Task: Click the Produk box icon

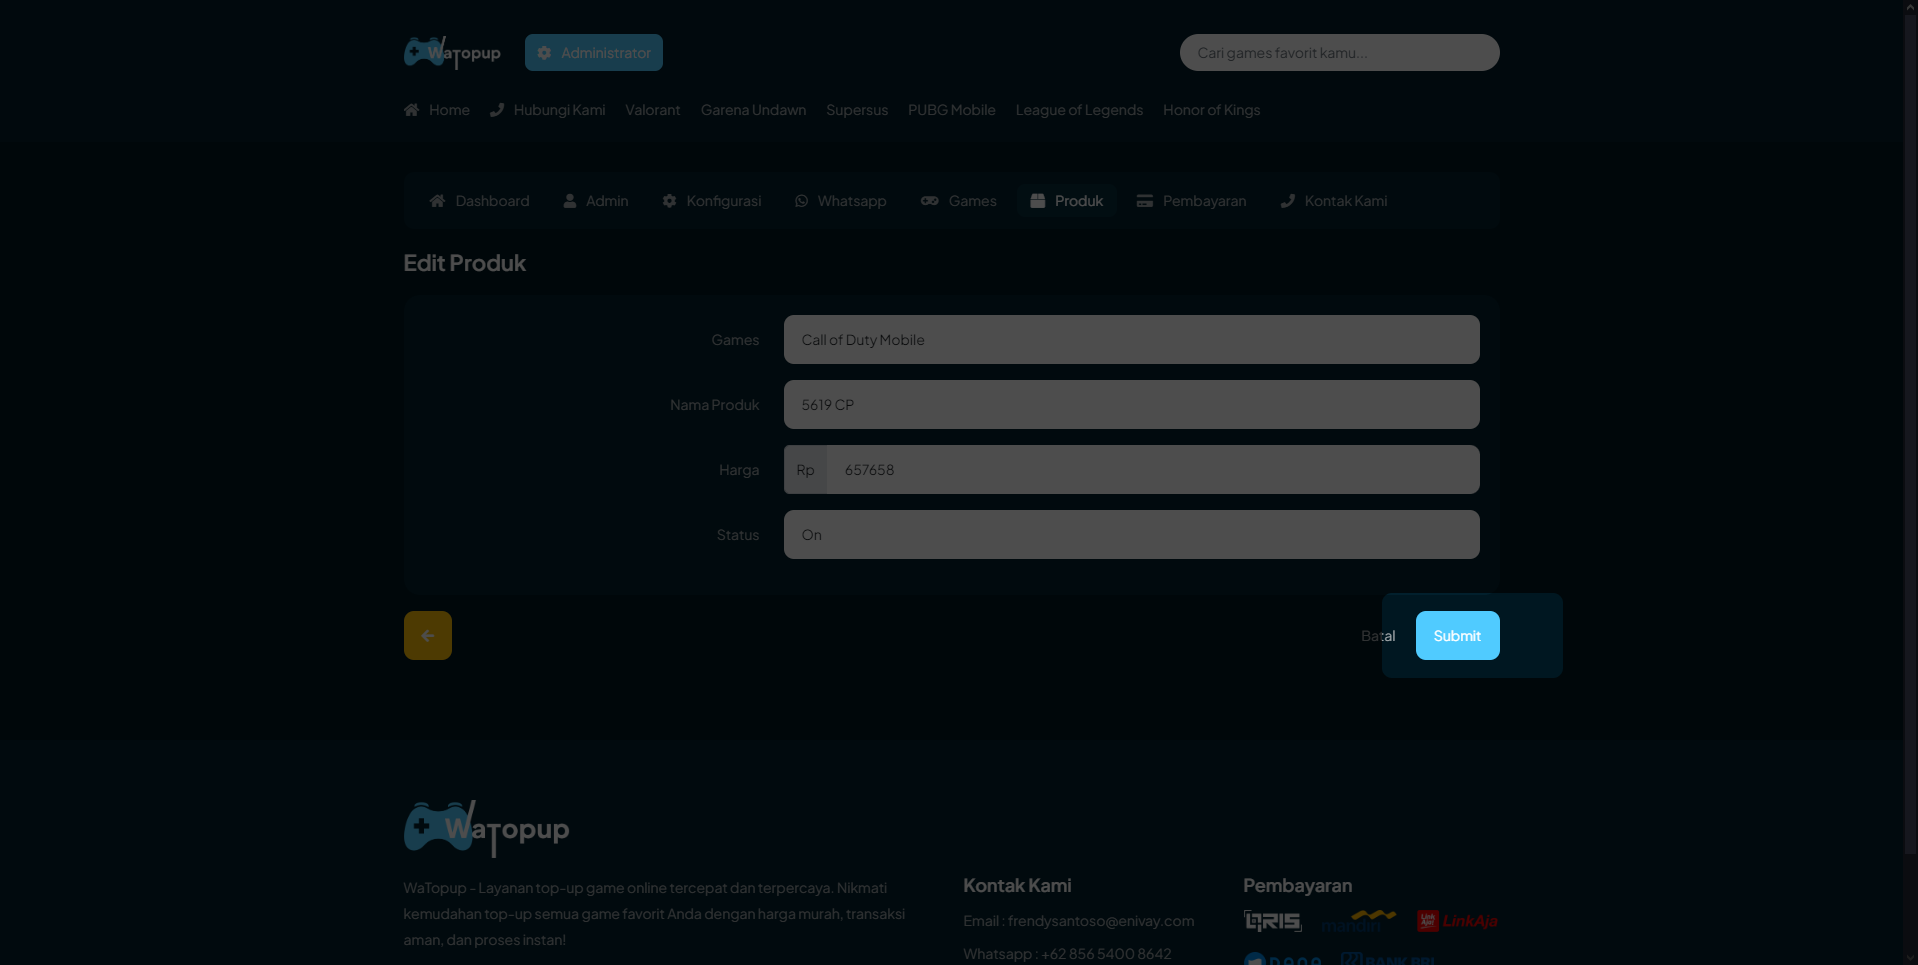Action: click(1038, 201)
